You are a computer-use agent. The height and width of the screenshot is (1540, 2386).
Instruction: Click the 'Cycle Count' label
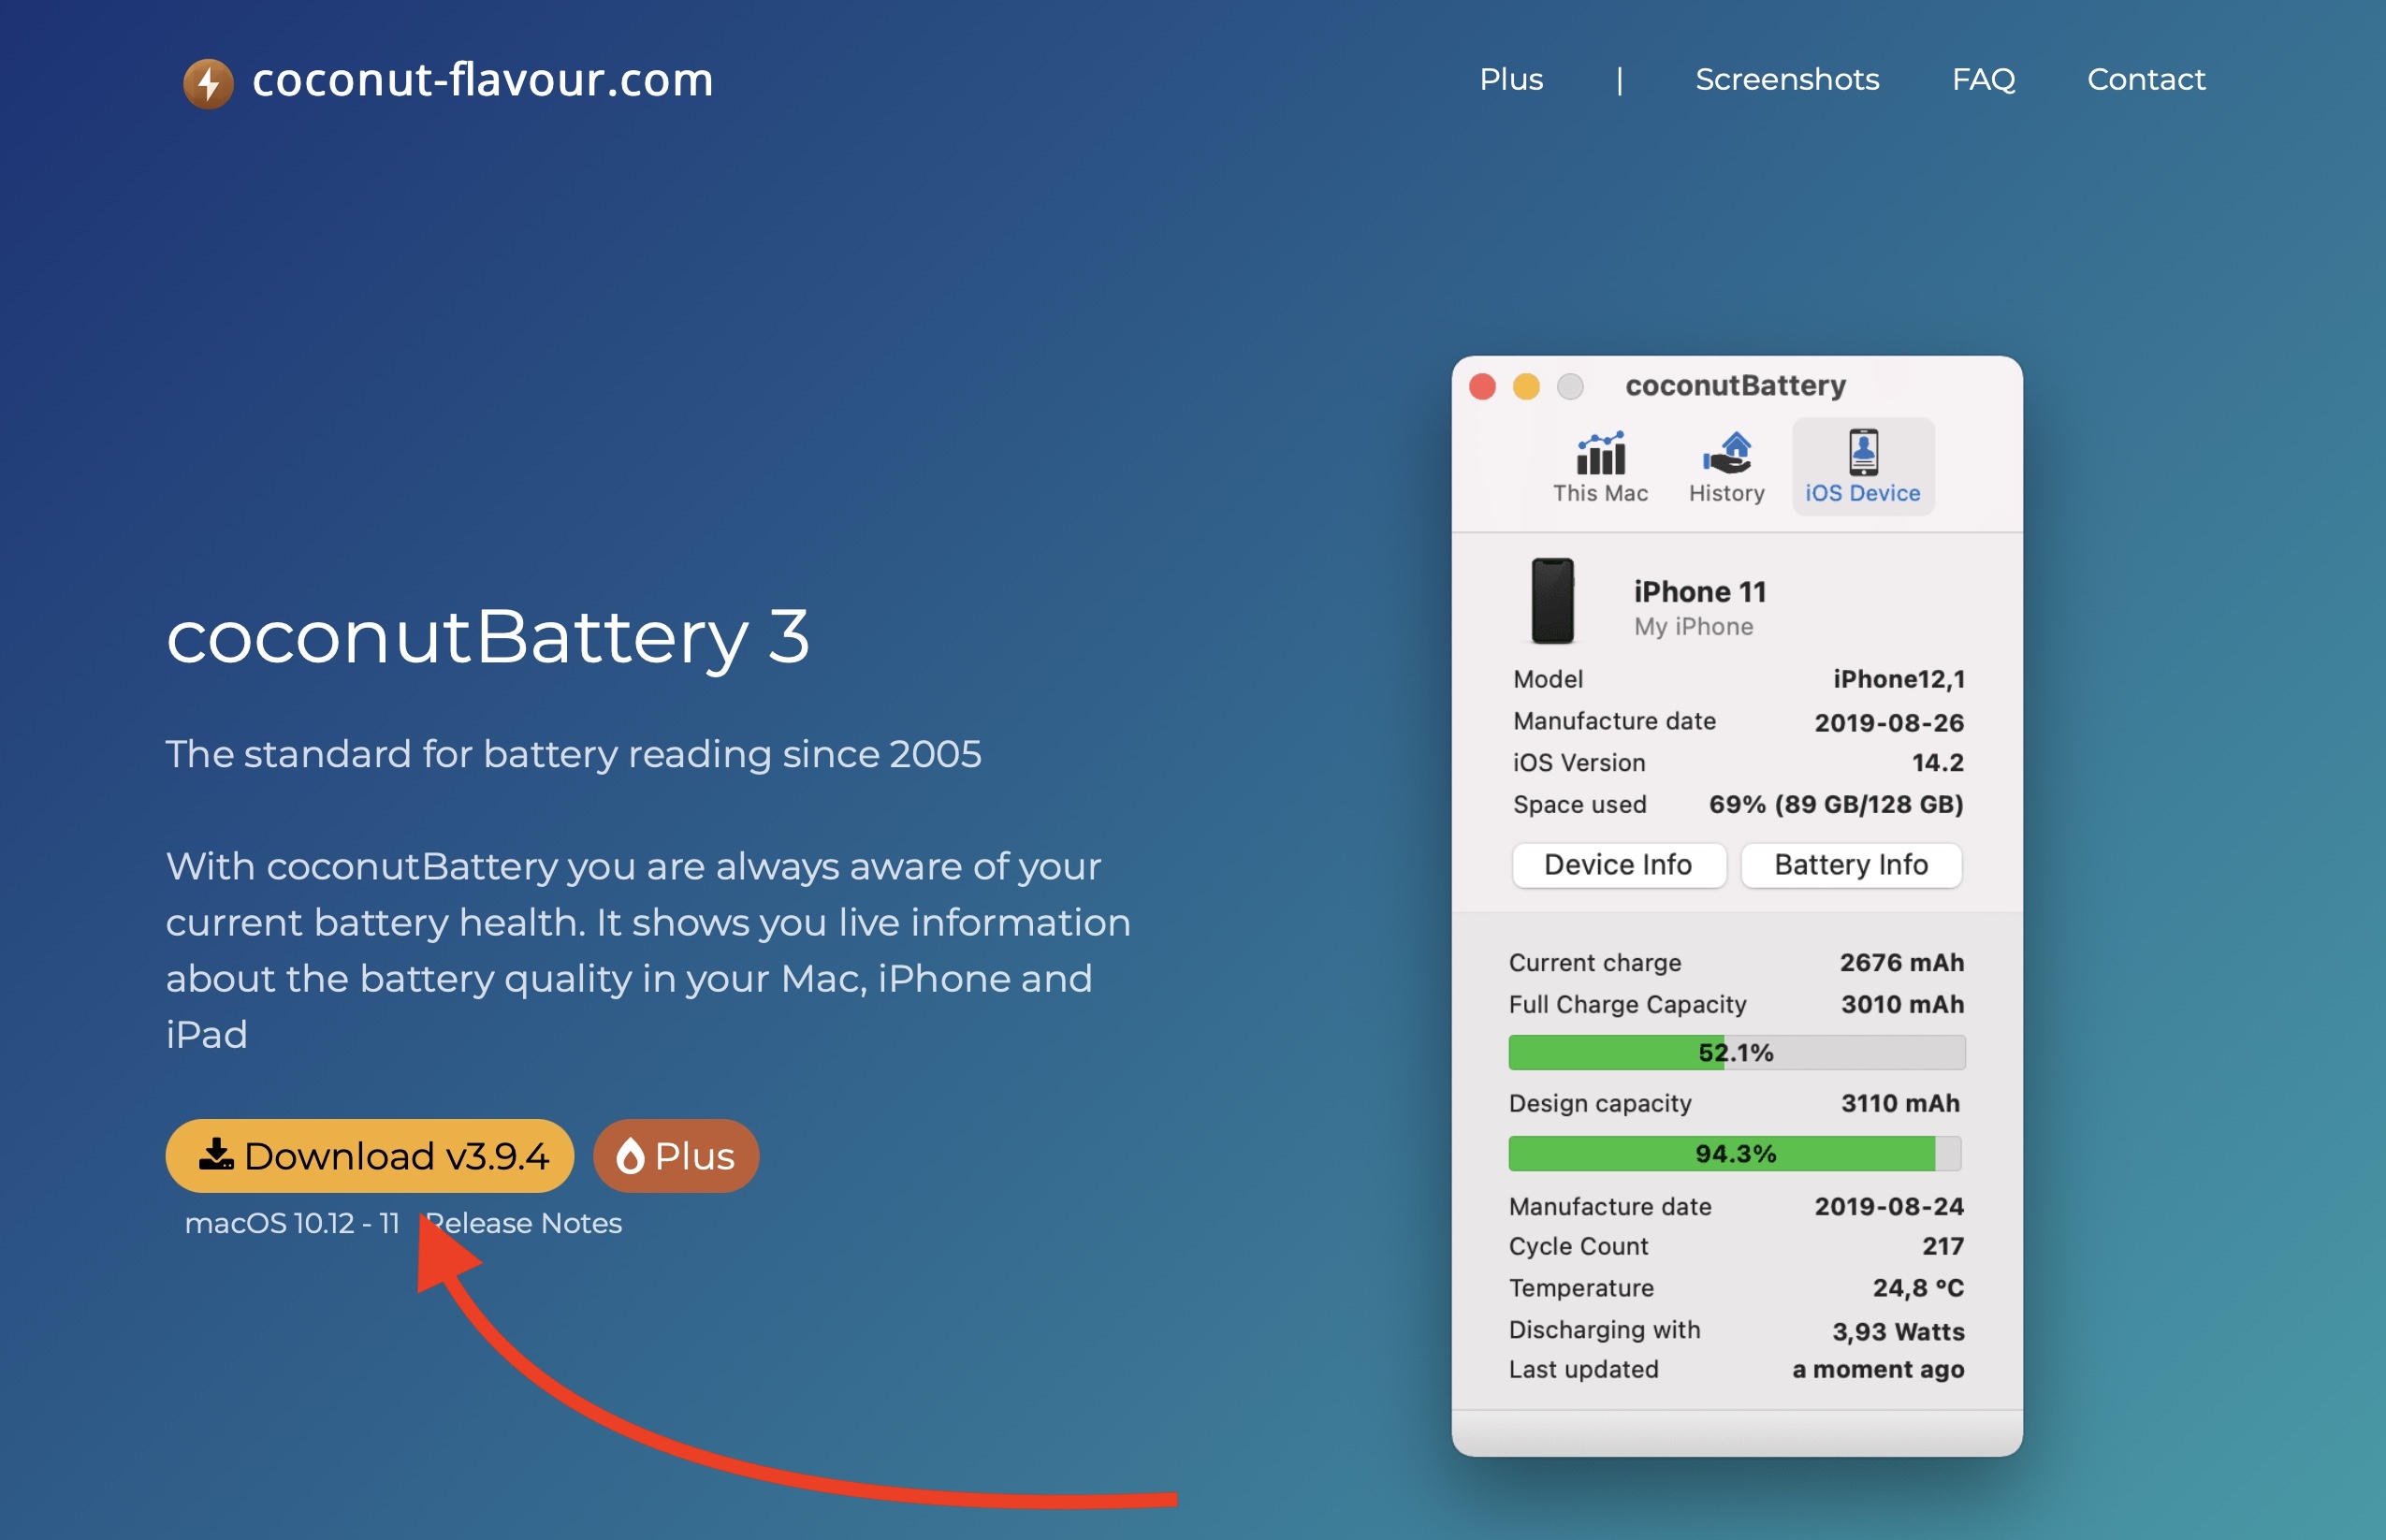tap(1578, 1247)
